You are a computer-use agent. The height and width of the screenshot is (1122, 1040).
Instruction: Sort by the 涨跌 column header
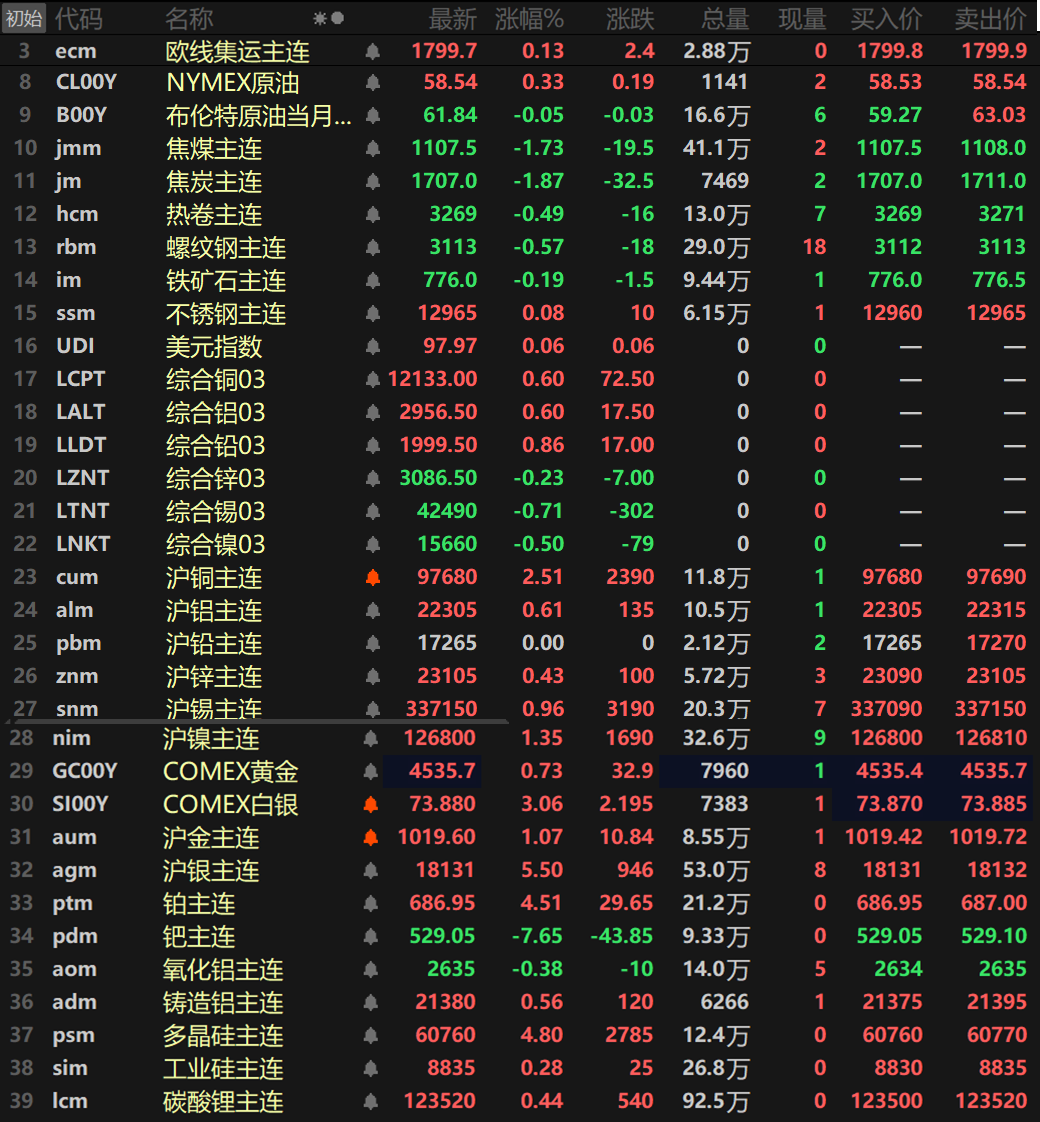(x=630, y=19)
